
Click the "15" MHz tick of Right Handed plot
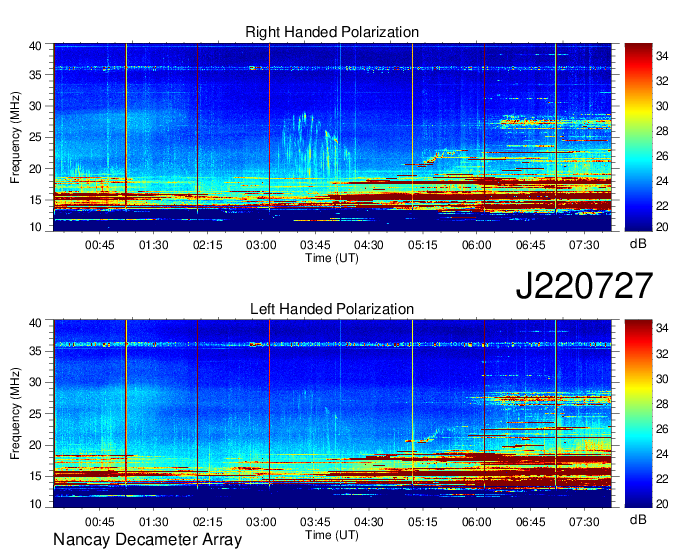pyautogui.click(x=35, y=200)
